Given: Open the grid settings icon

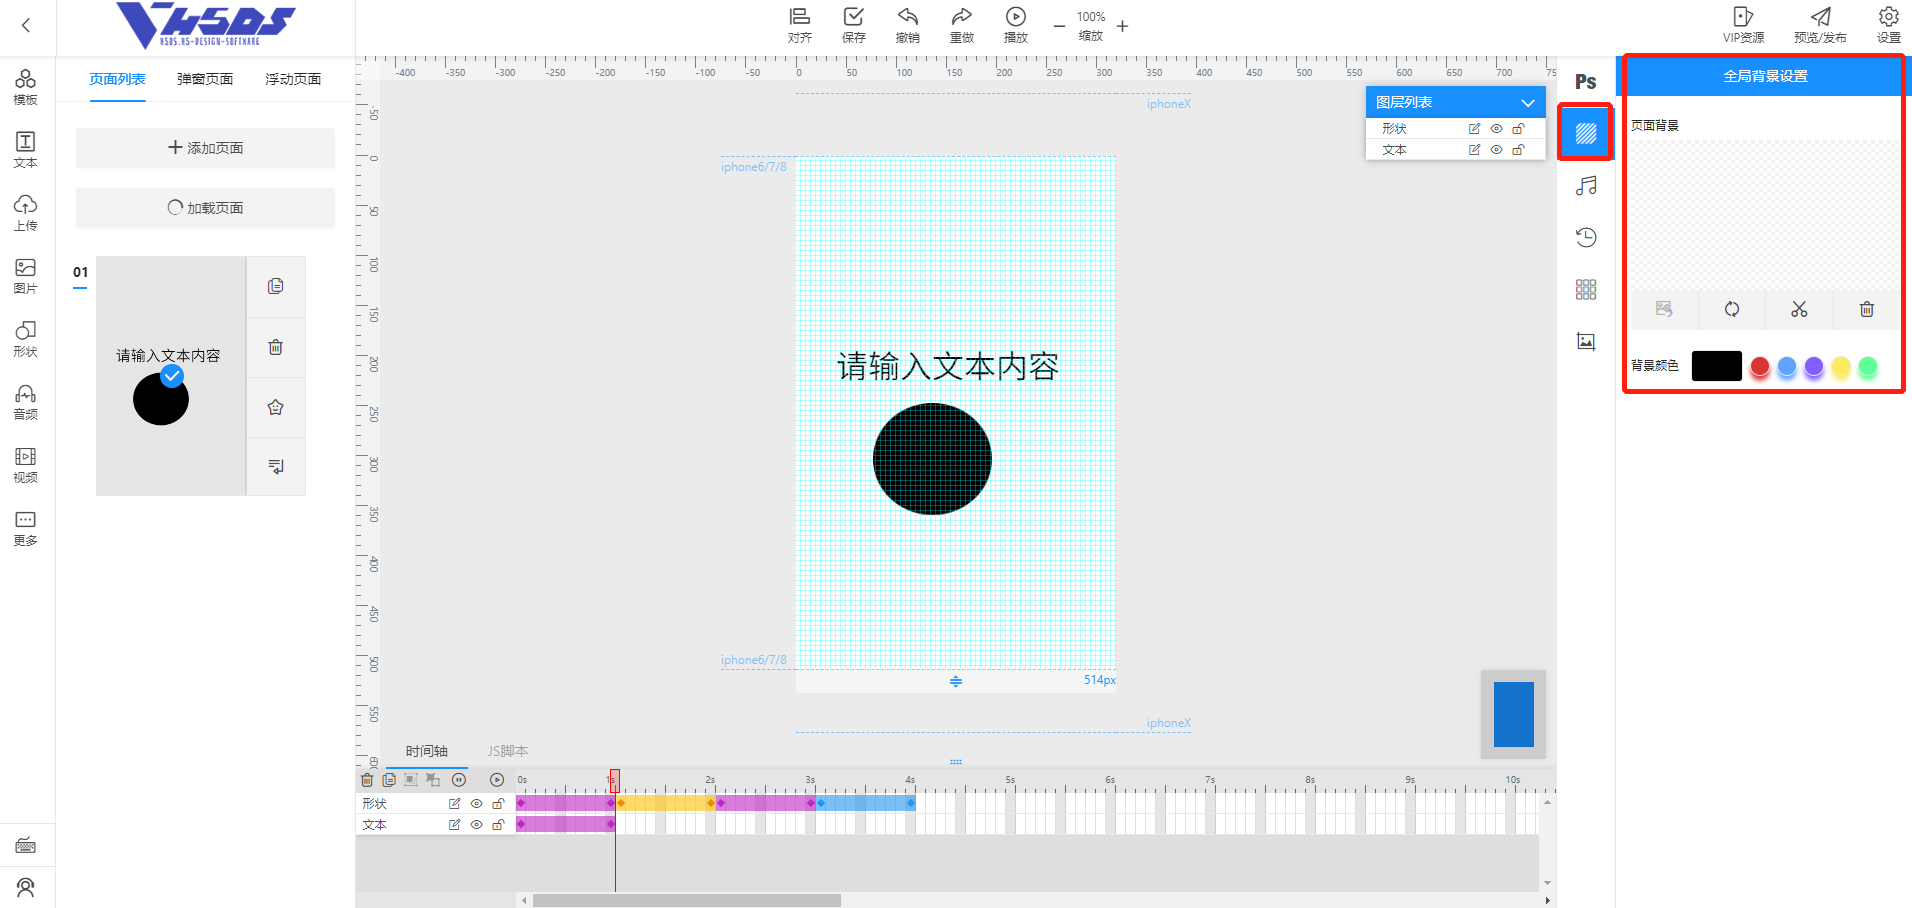Looking at the screenshot, I should coord(1586,289).
